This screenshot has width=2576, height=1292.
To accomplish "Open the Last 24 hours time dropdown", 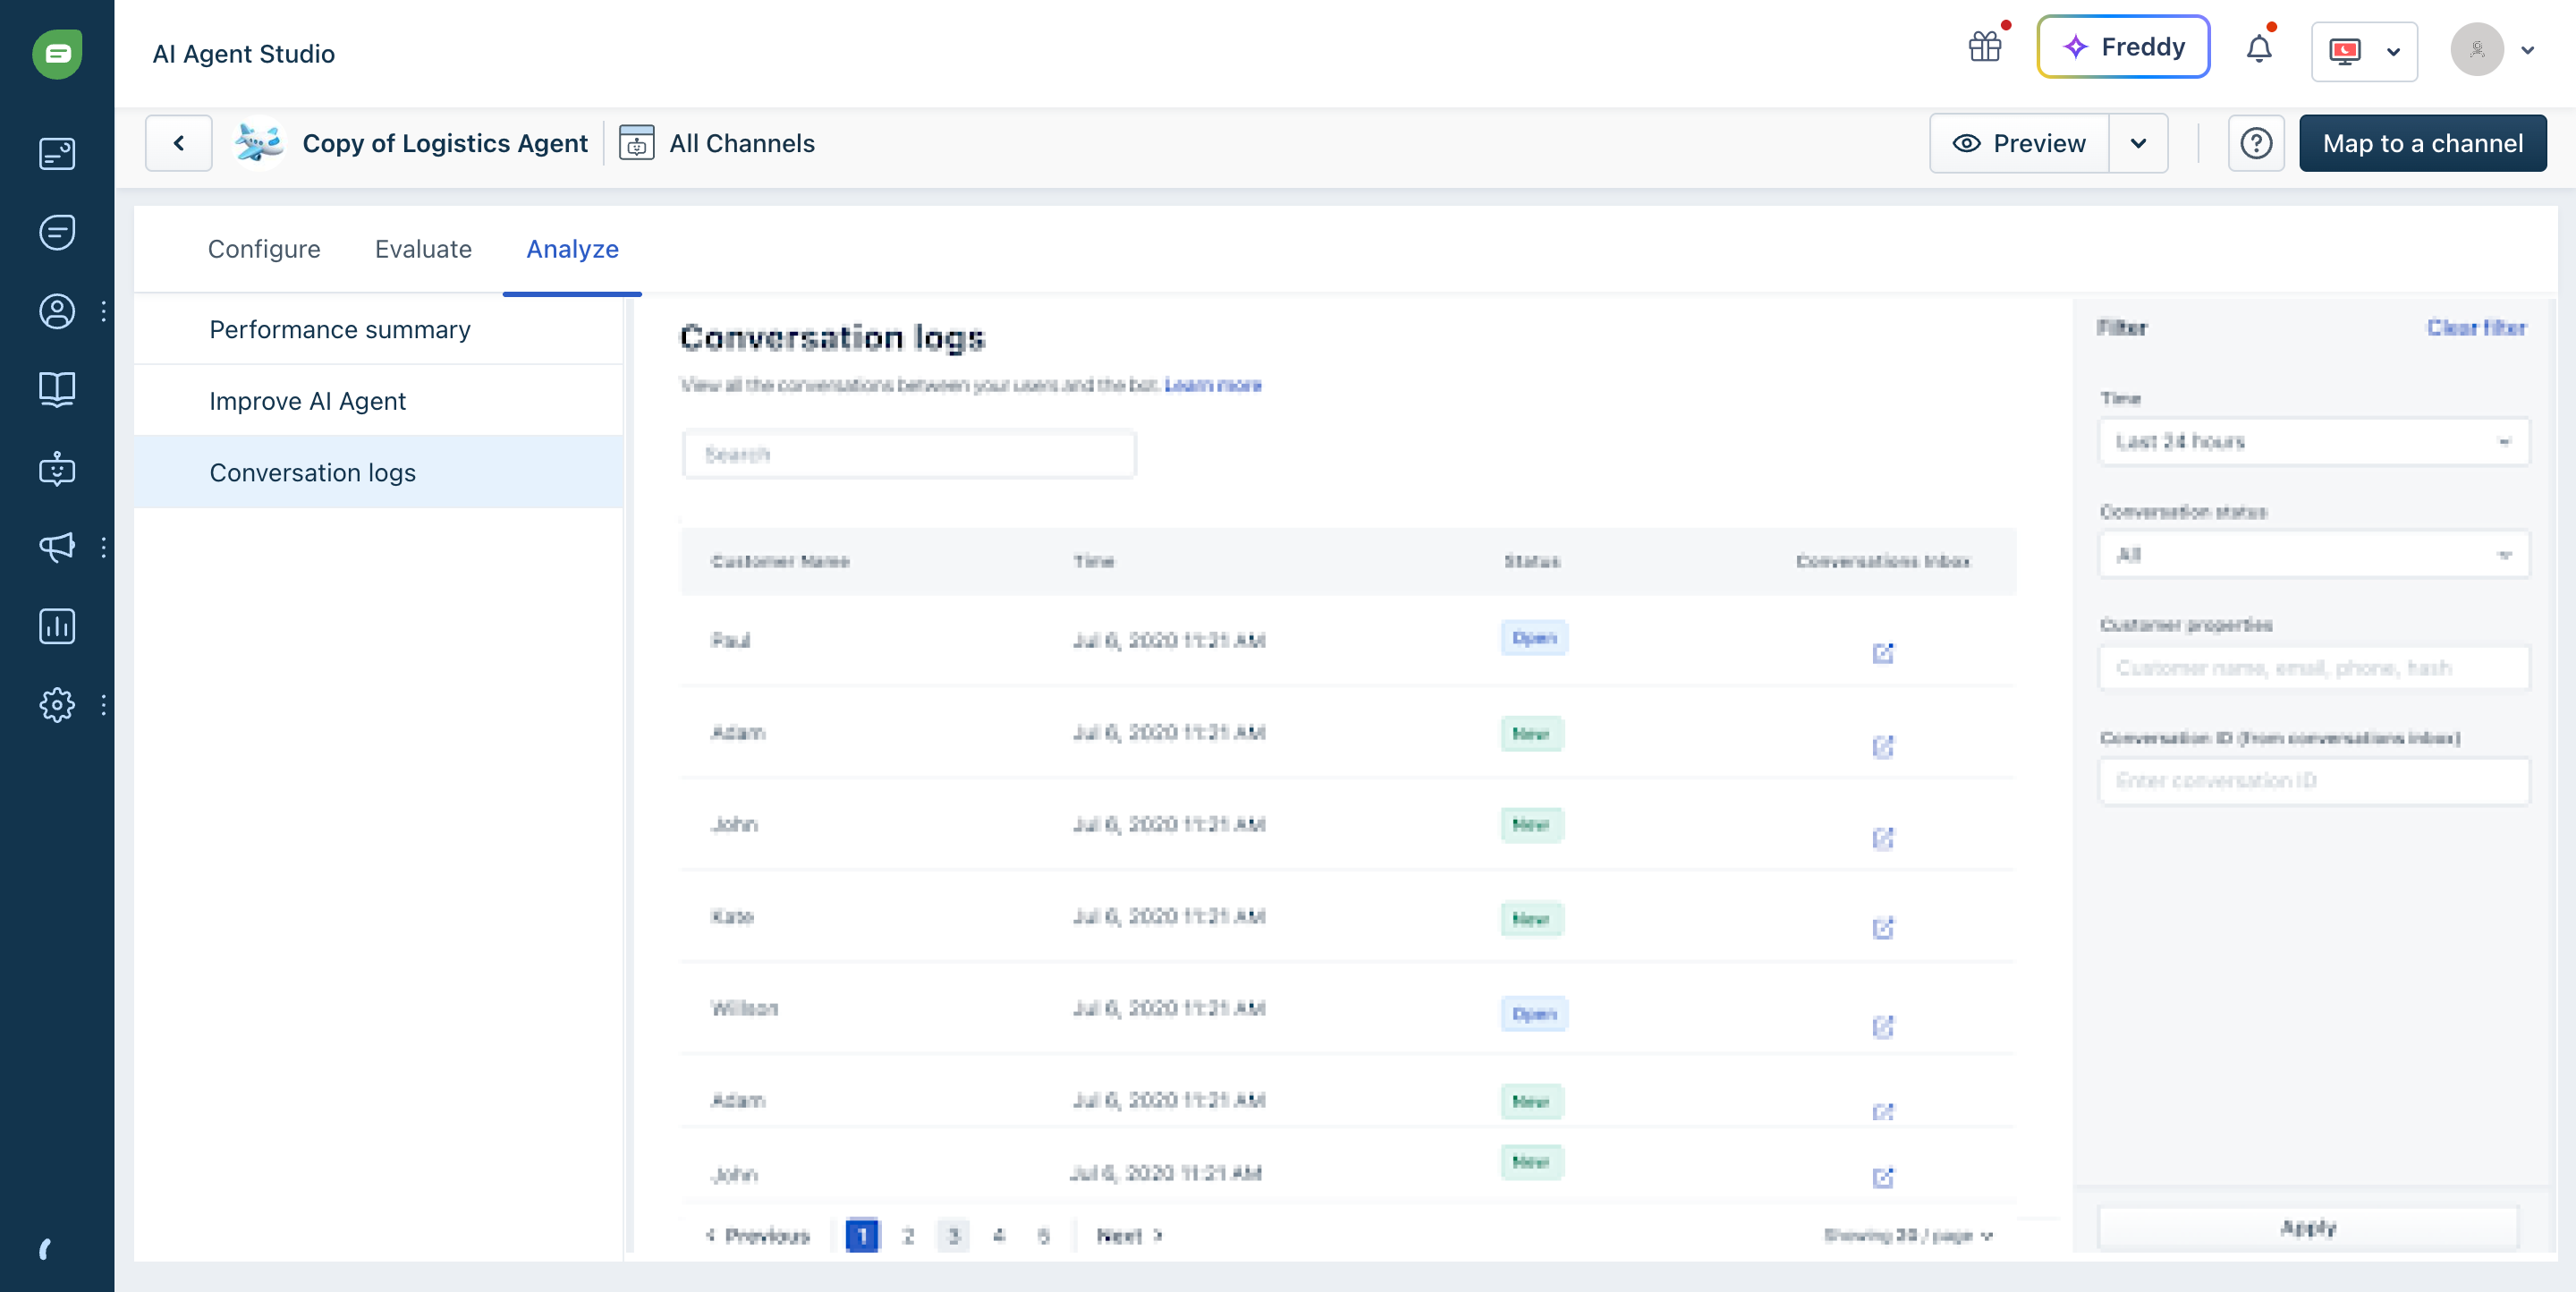I will [2313, 442].
